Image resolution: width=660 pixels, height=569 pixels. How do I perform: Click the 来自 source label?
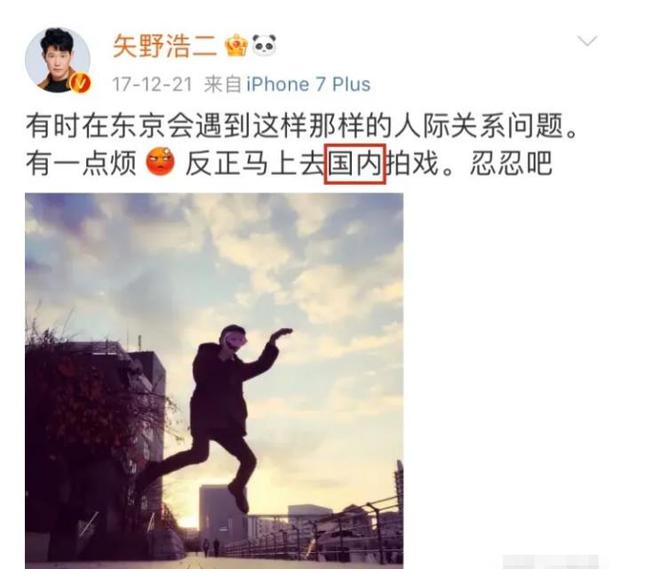[222, 85]
